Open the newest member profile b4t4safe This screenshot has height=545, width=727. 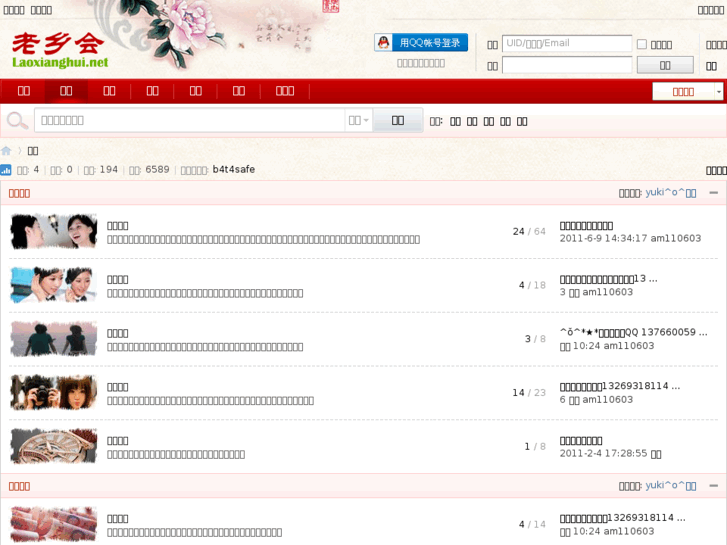click(234, 169)
